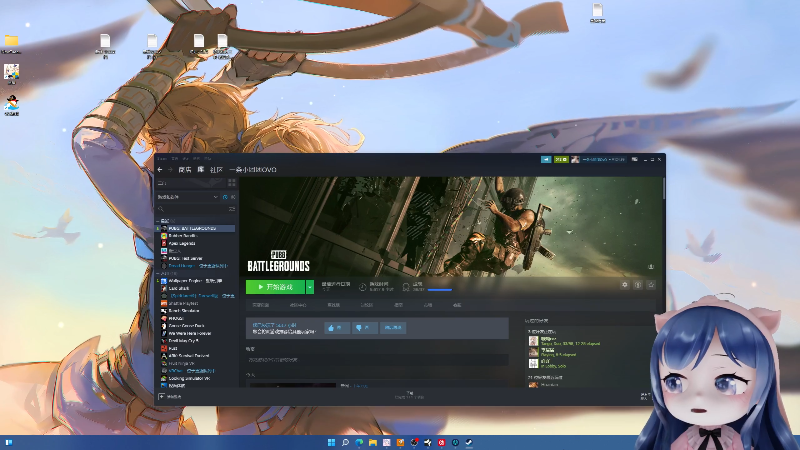Open launch options arrow beside play button
This screenshot has width=800, height=450.
(x=310, y=287)
